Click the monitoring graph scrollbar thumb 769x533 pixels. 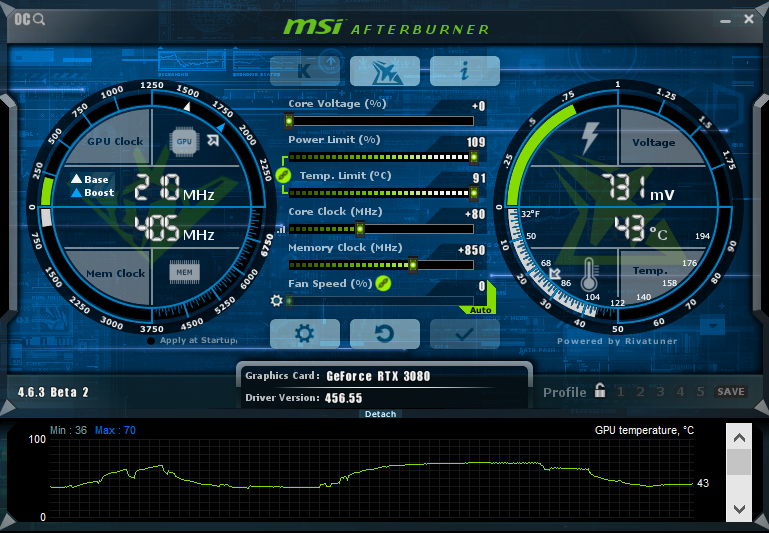(739, 462)
